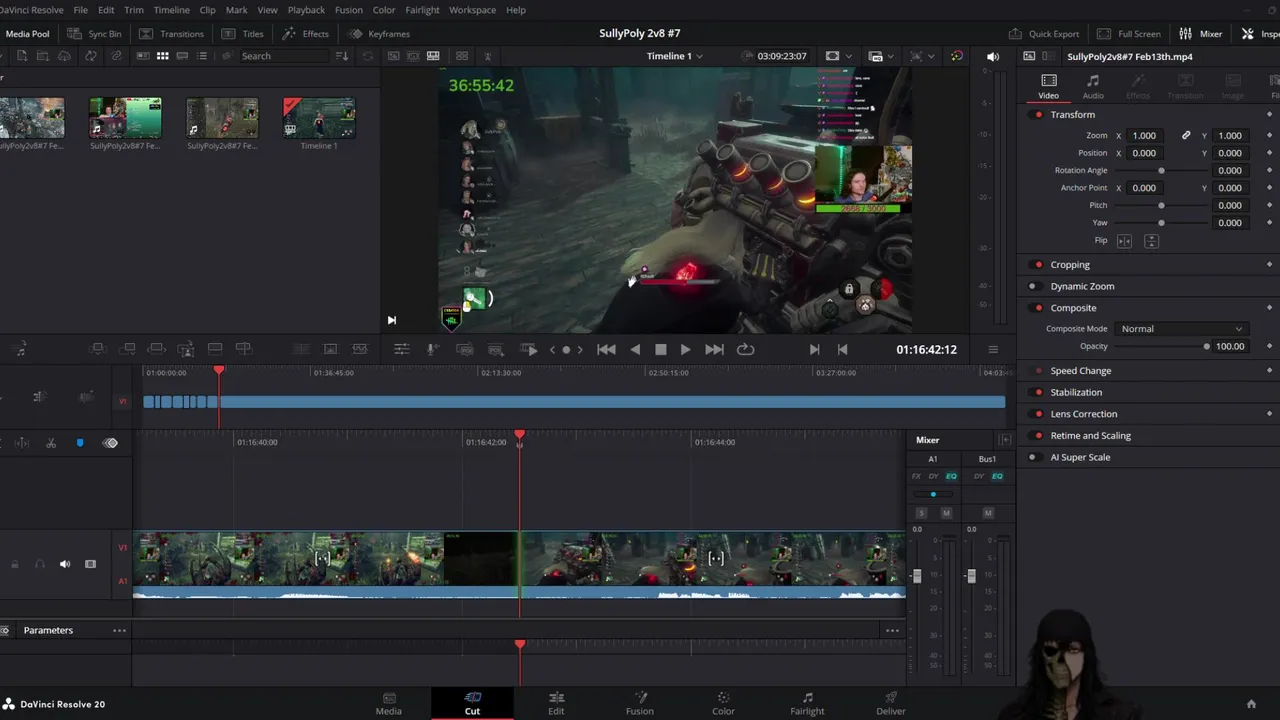The height and width of the screenshot is (720, 1280).
Task: Click the Zoom X value field
Action: 1144,136
